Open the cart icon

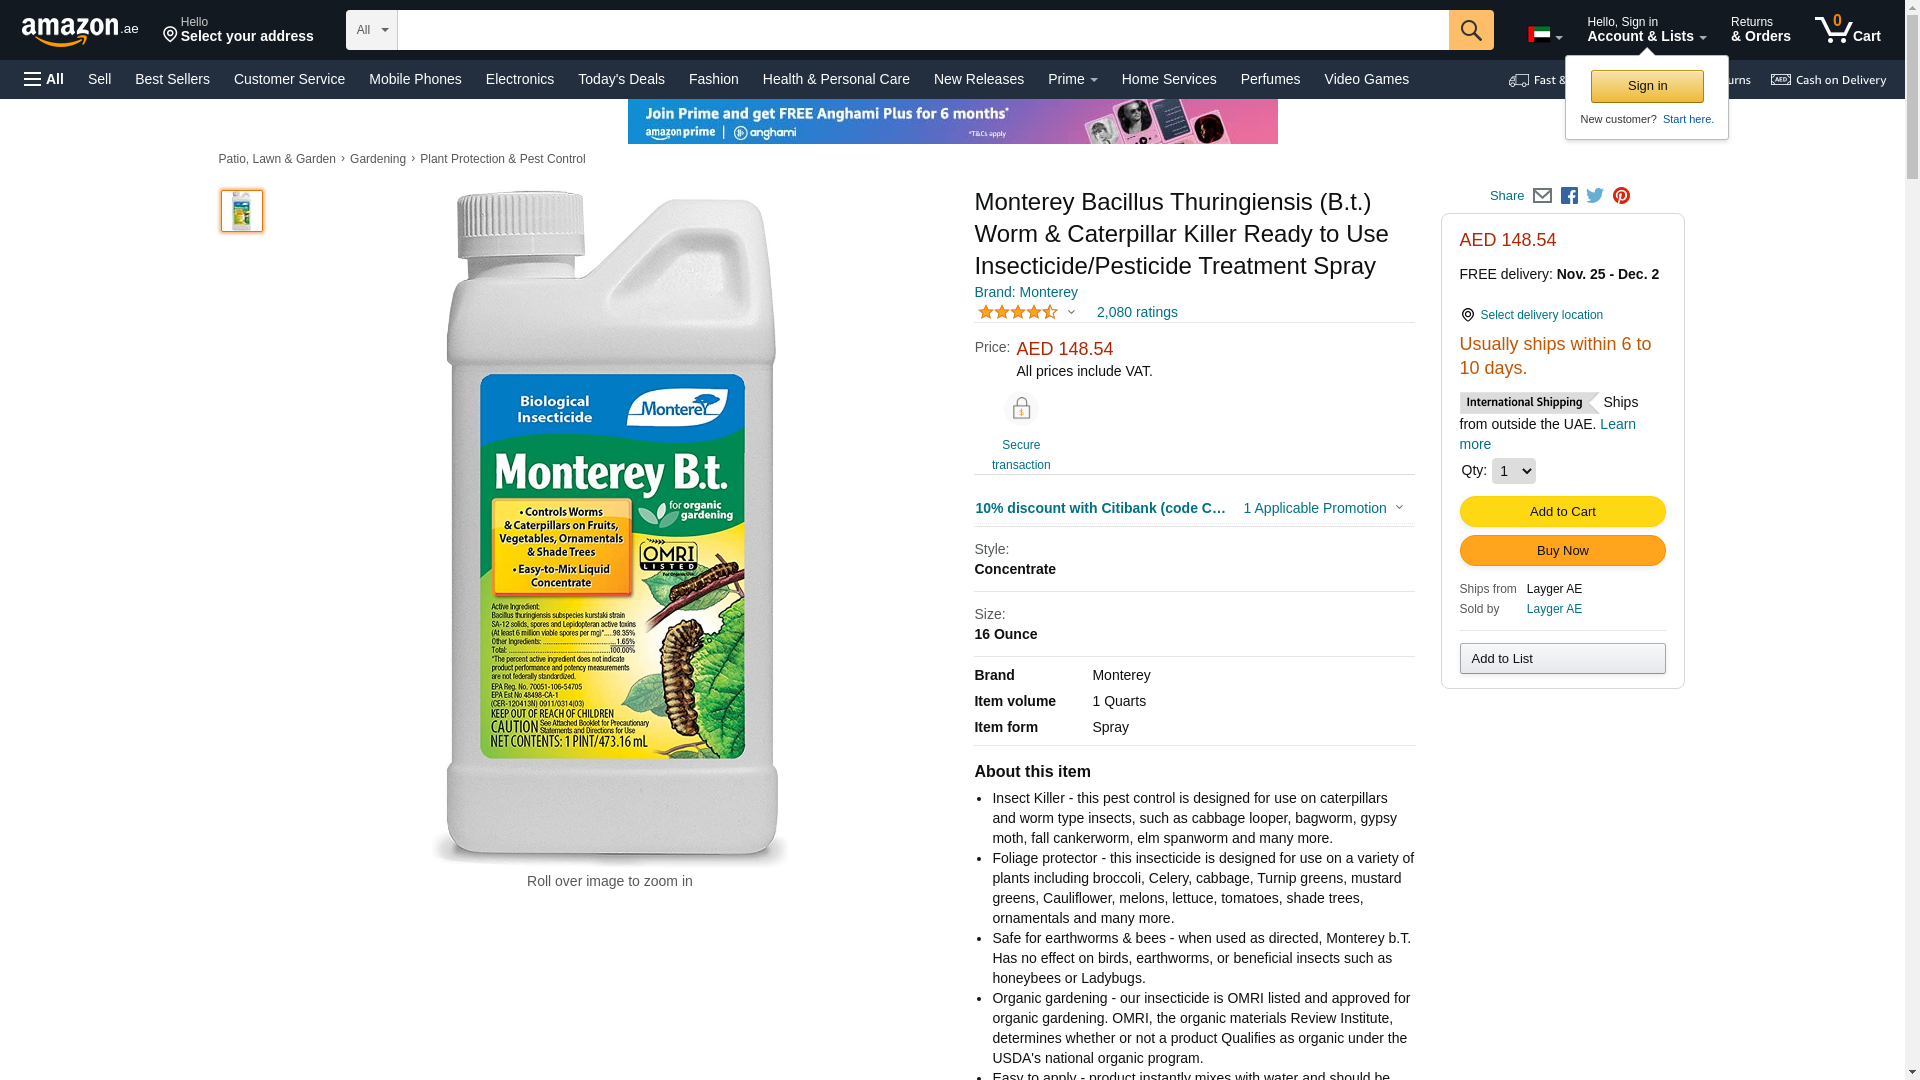(1848, 30)
